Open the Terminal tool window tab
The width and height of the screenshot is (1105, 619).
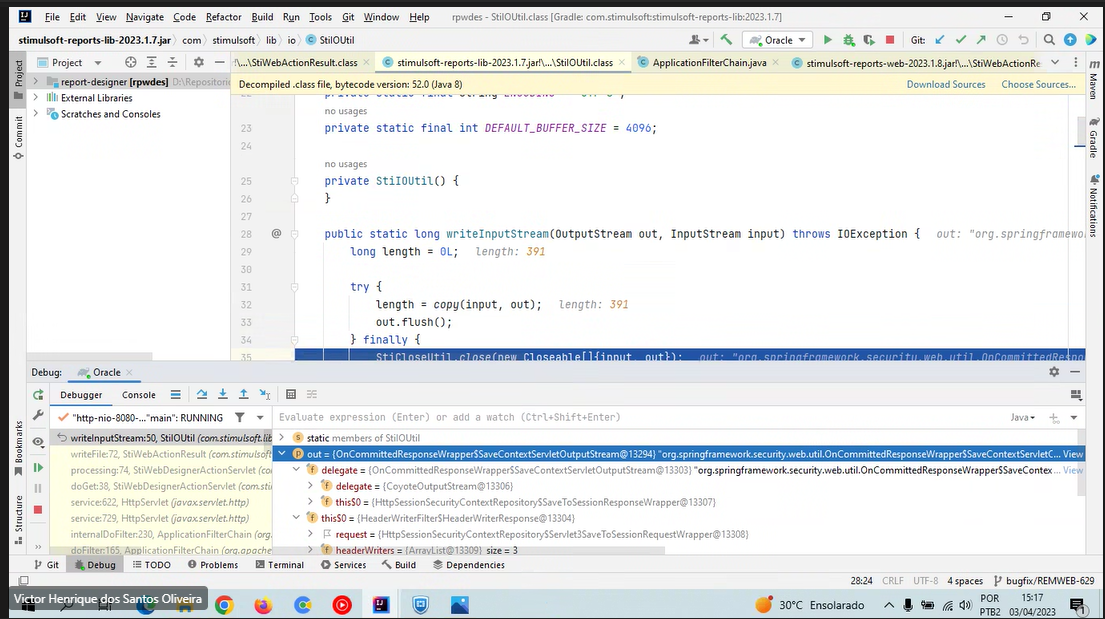click(x=280, y=565)
